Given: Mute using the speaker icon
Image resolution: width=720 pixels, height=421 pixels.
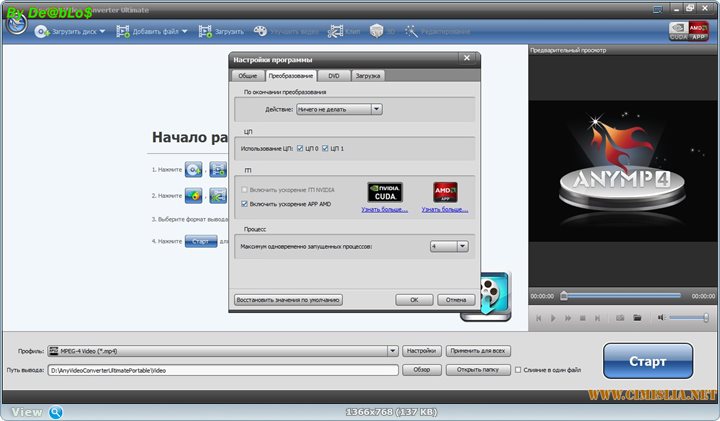Looking at the screenshot, I should pos(661,317).
